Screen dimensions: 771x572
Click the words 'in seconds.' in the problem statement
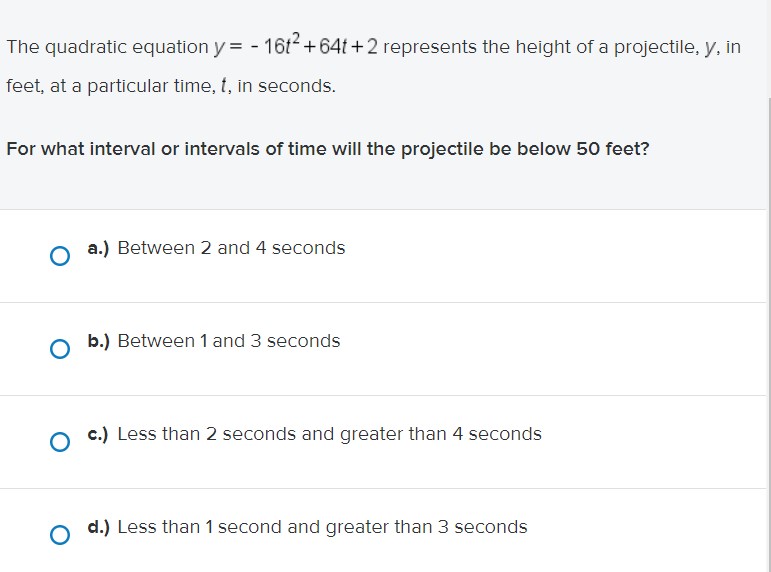click(x=286, y=86)
